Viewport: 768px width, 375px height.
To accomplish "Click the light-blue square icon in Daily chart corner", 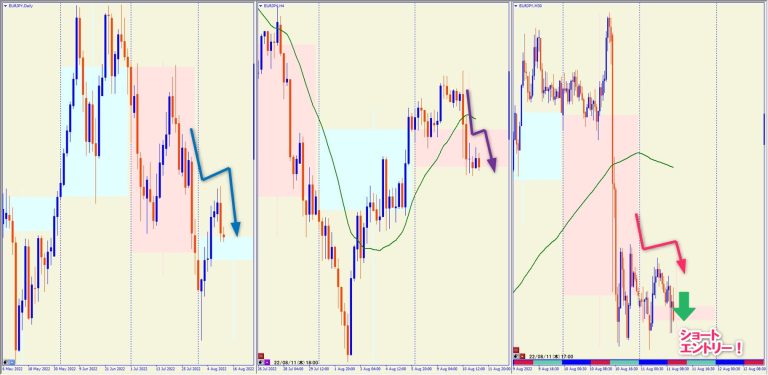I will (12, 362).
